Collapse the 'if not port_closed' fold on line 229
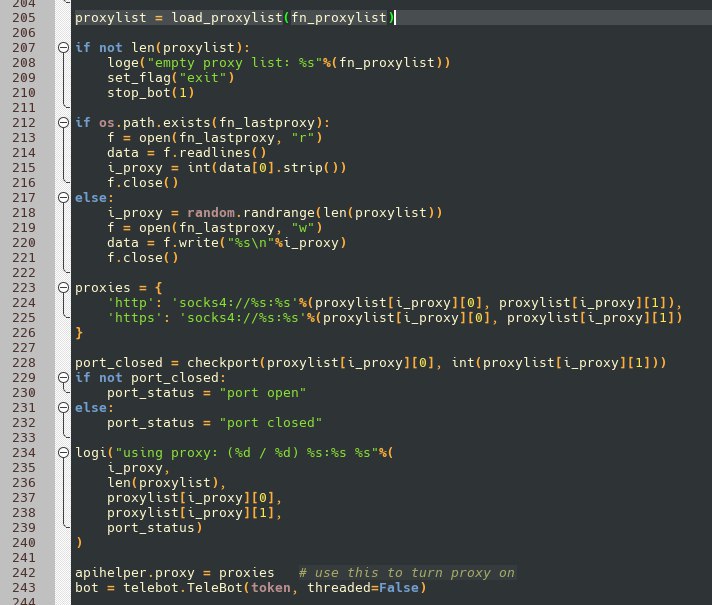 pos(64,377)
